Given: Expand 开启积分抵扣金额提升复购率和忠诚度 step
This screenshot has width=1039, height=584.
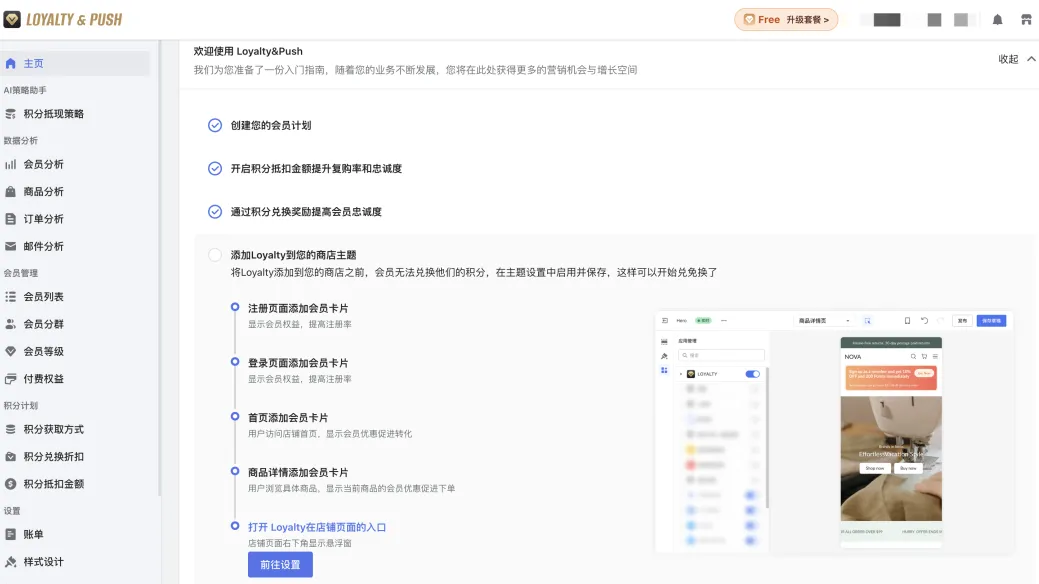Looking at the screenshot, I should [x=316, y=168].
